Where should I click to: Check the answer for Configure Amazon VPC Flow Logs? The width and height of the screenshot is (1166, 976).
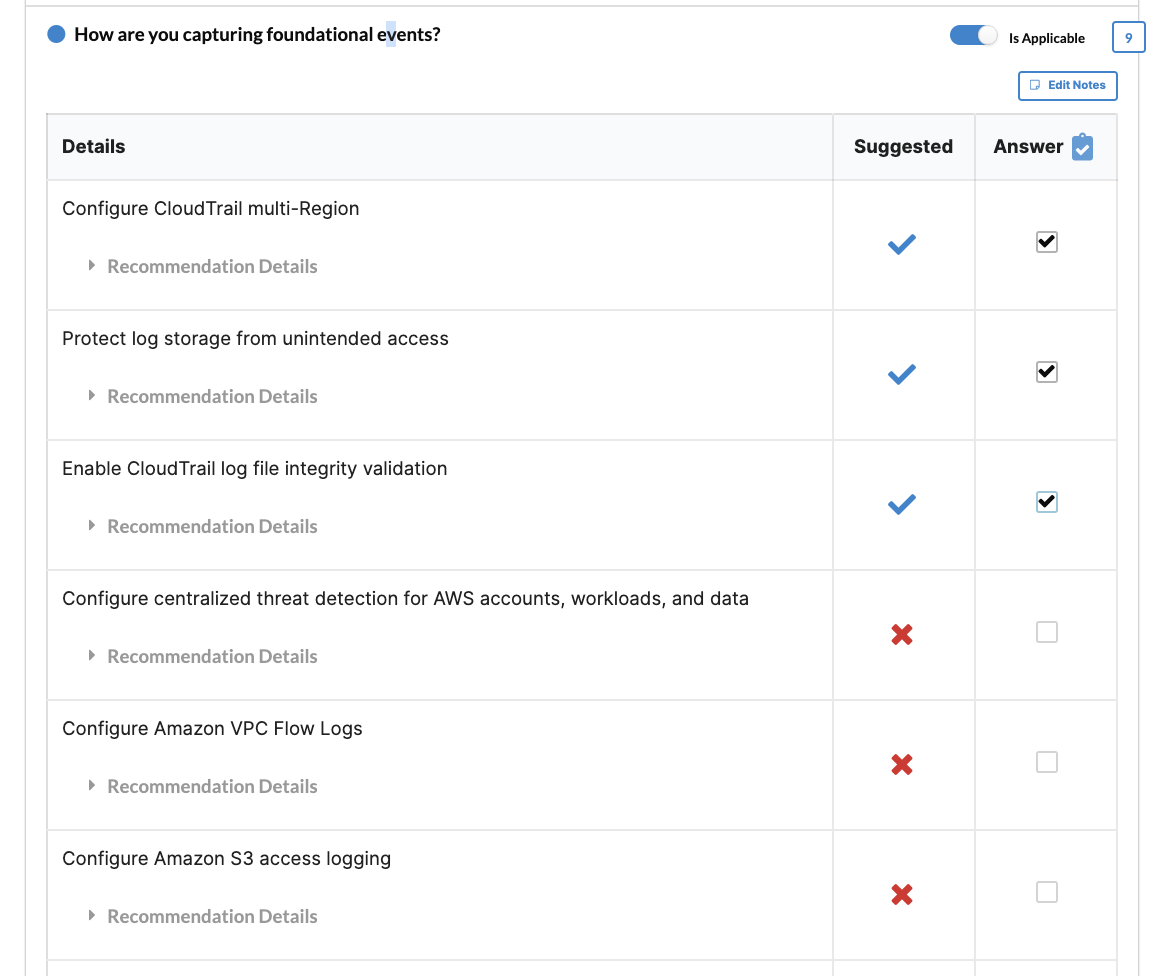click(x=1046, y=762)
